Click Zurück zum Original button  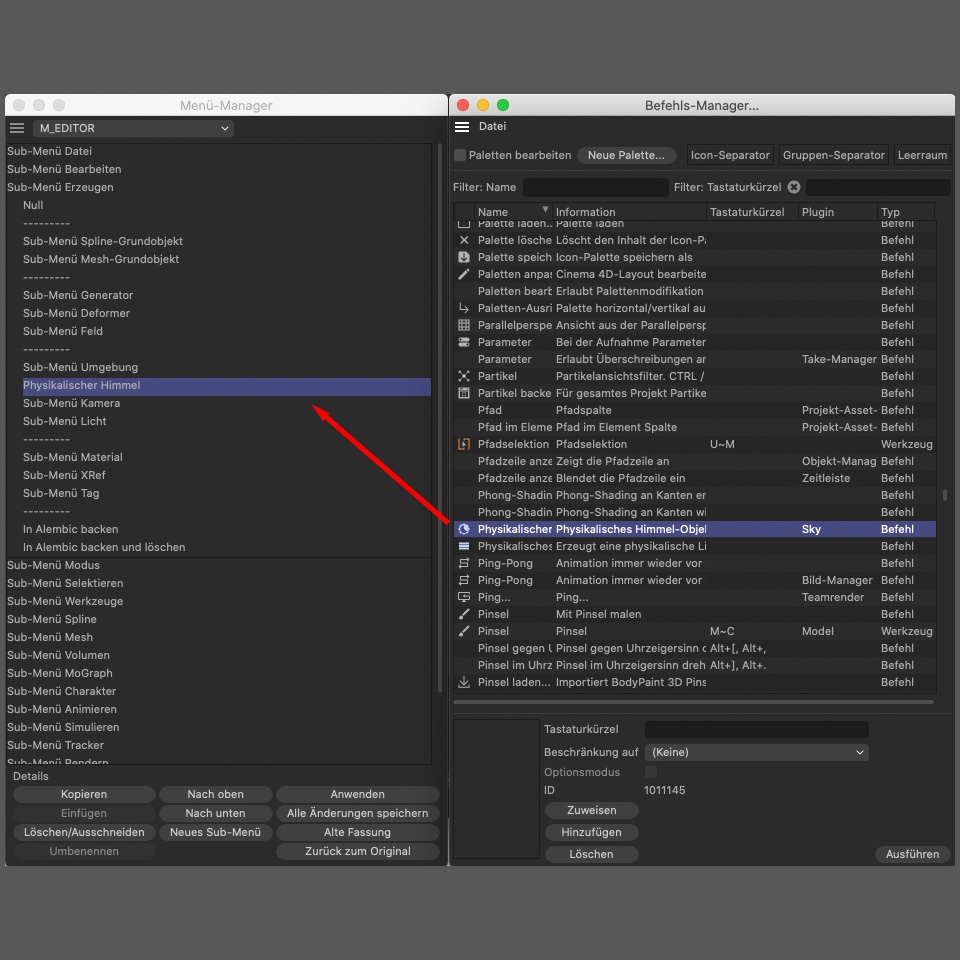[x=358, y=851]
